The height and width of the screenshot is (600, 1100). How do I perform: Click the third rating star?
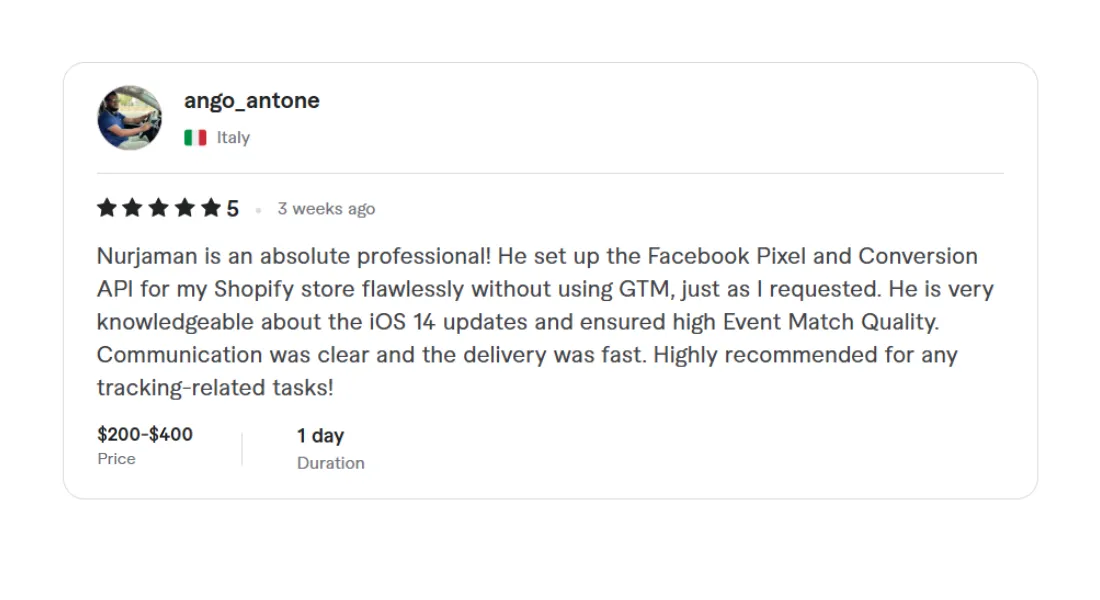coord(159,208)
